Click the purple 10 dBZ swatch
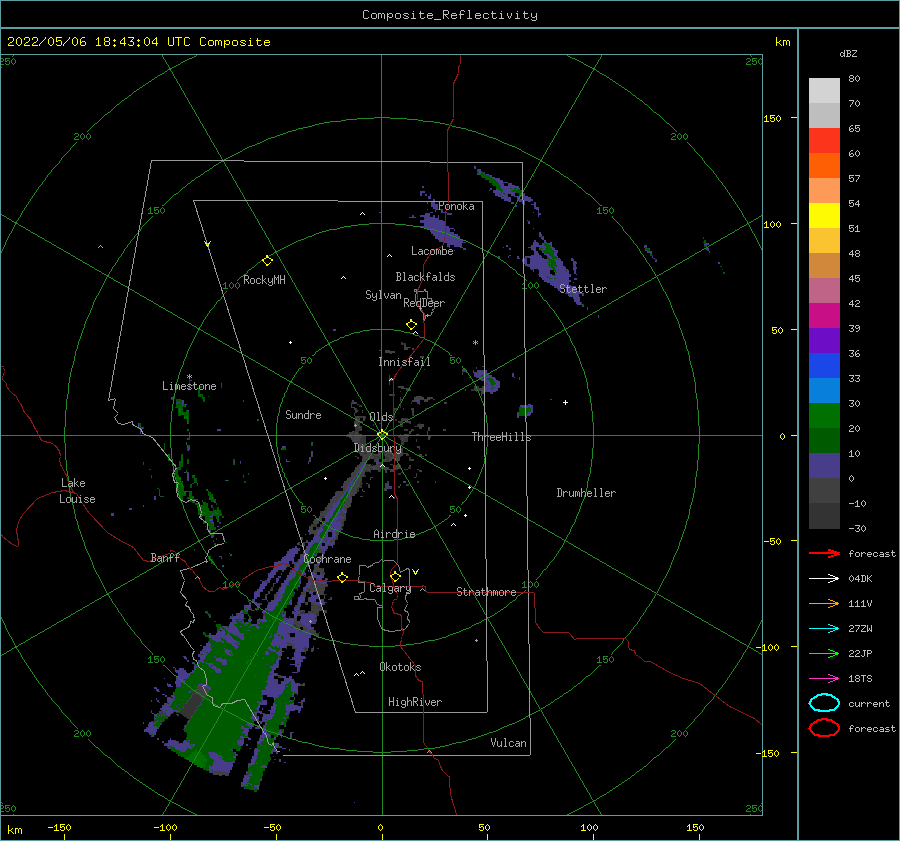The width and height of the screenshot is (900, 841). tap(824, 465)
